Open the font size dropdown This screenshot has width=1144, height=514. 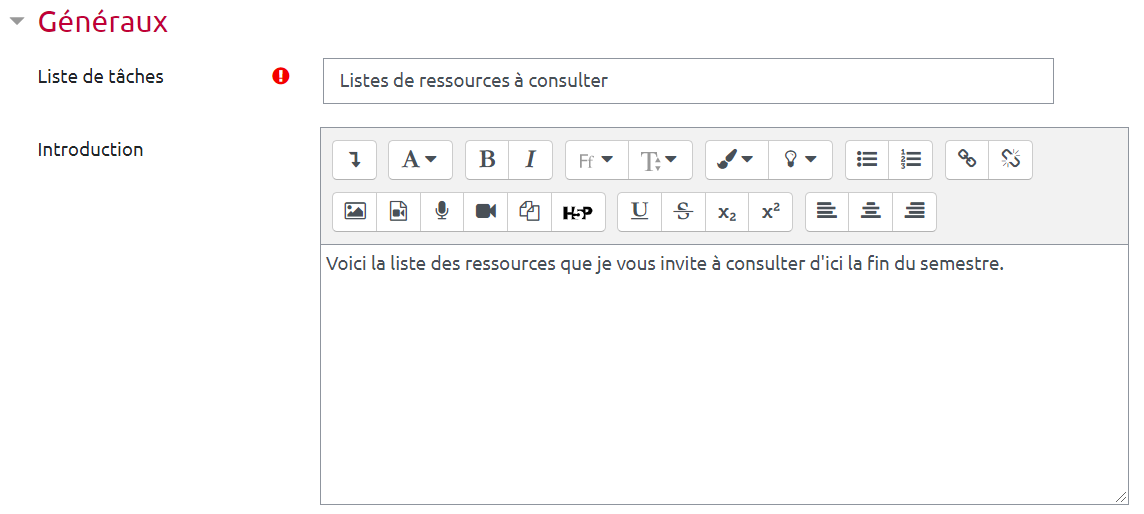tap(659, 160)
